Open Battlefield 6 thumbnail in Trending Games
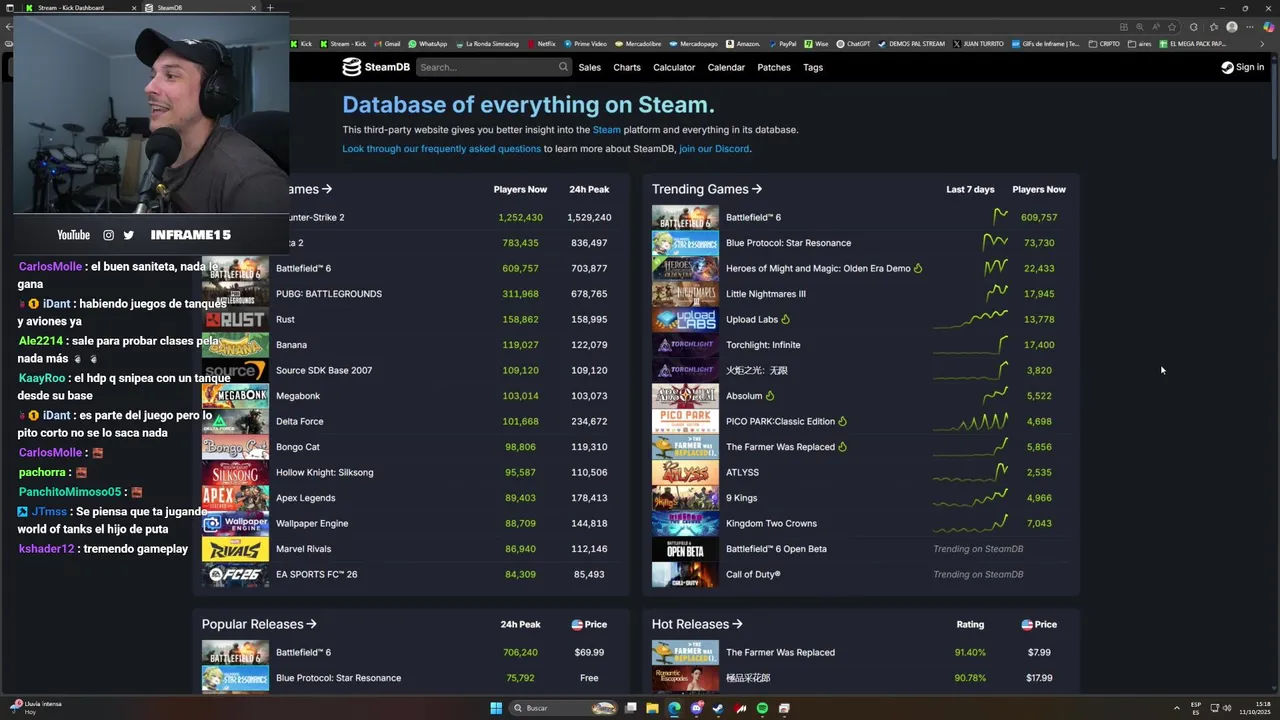The height and width of the screenshot is (720, 1280). [x=685, y=217]
